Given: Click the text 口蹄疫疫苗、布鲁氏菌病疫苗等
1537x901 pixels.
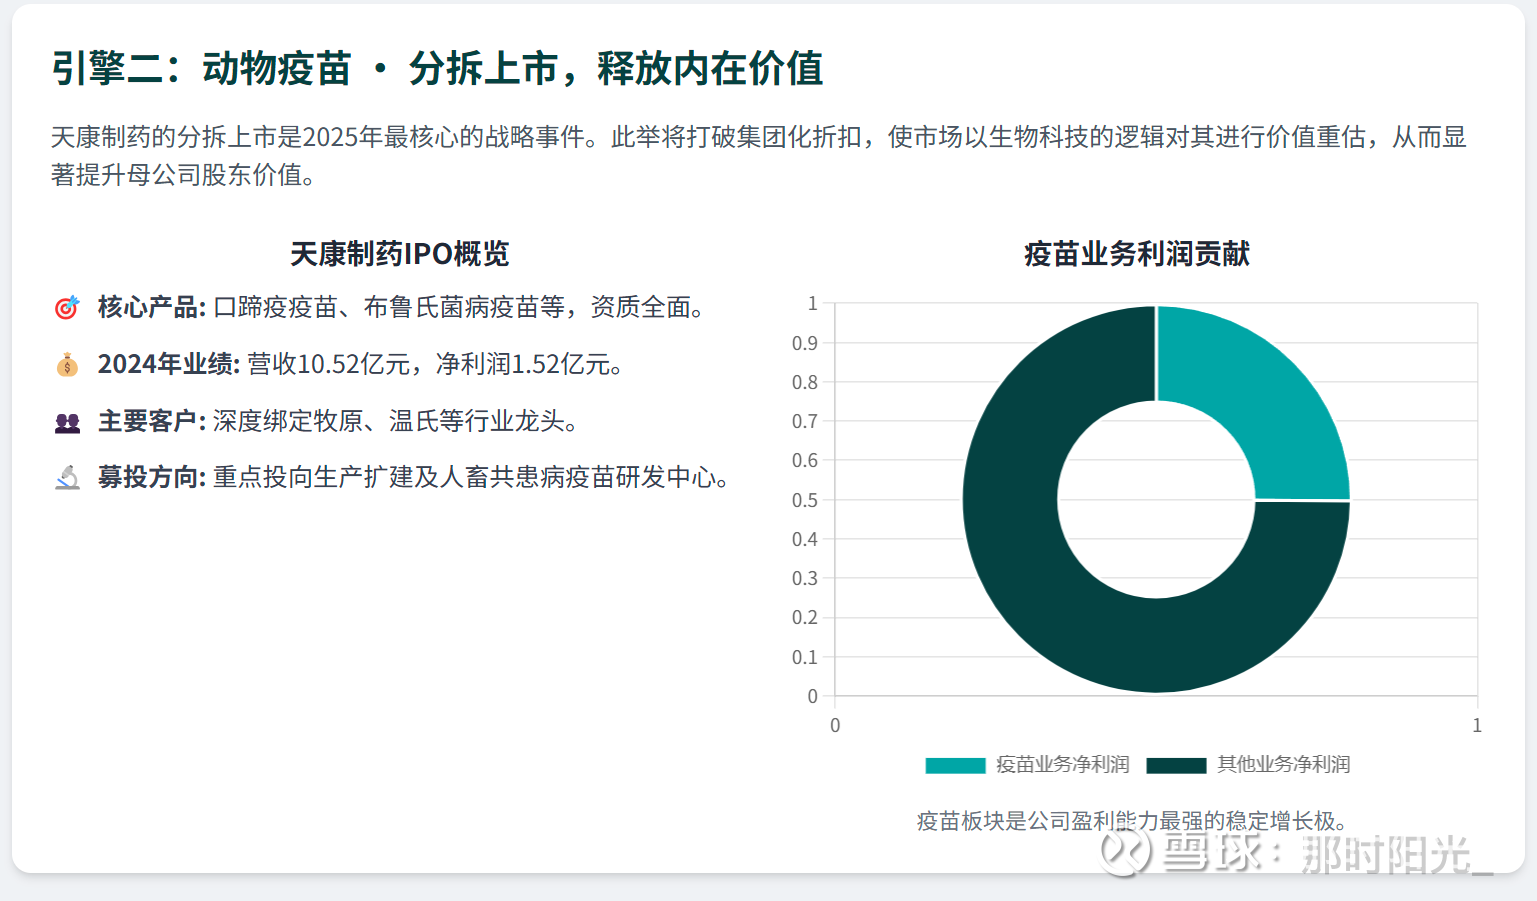Looking at the screenshot, I should (389, 308).
